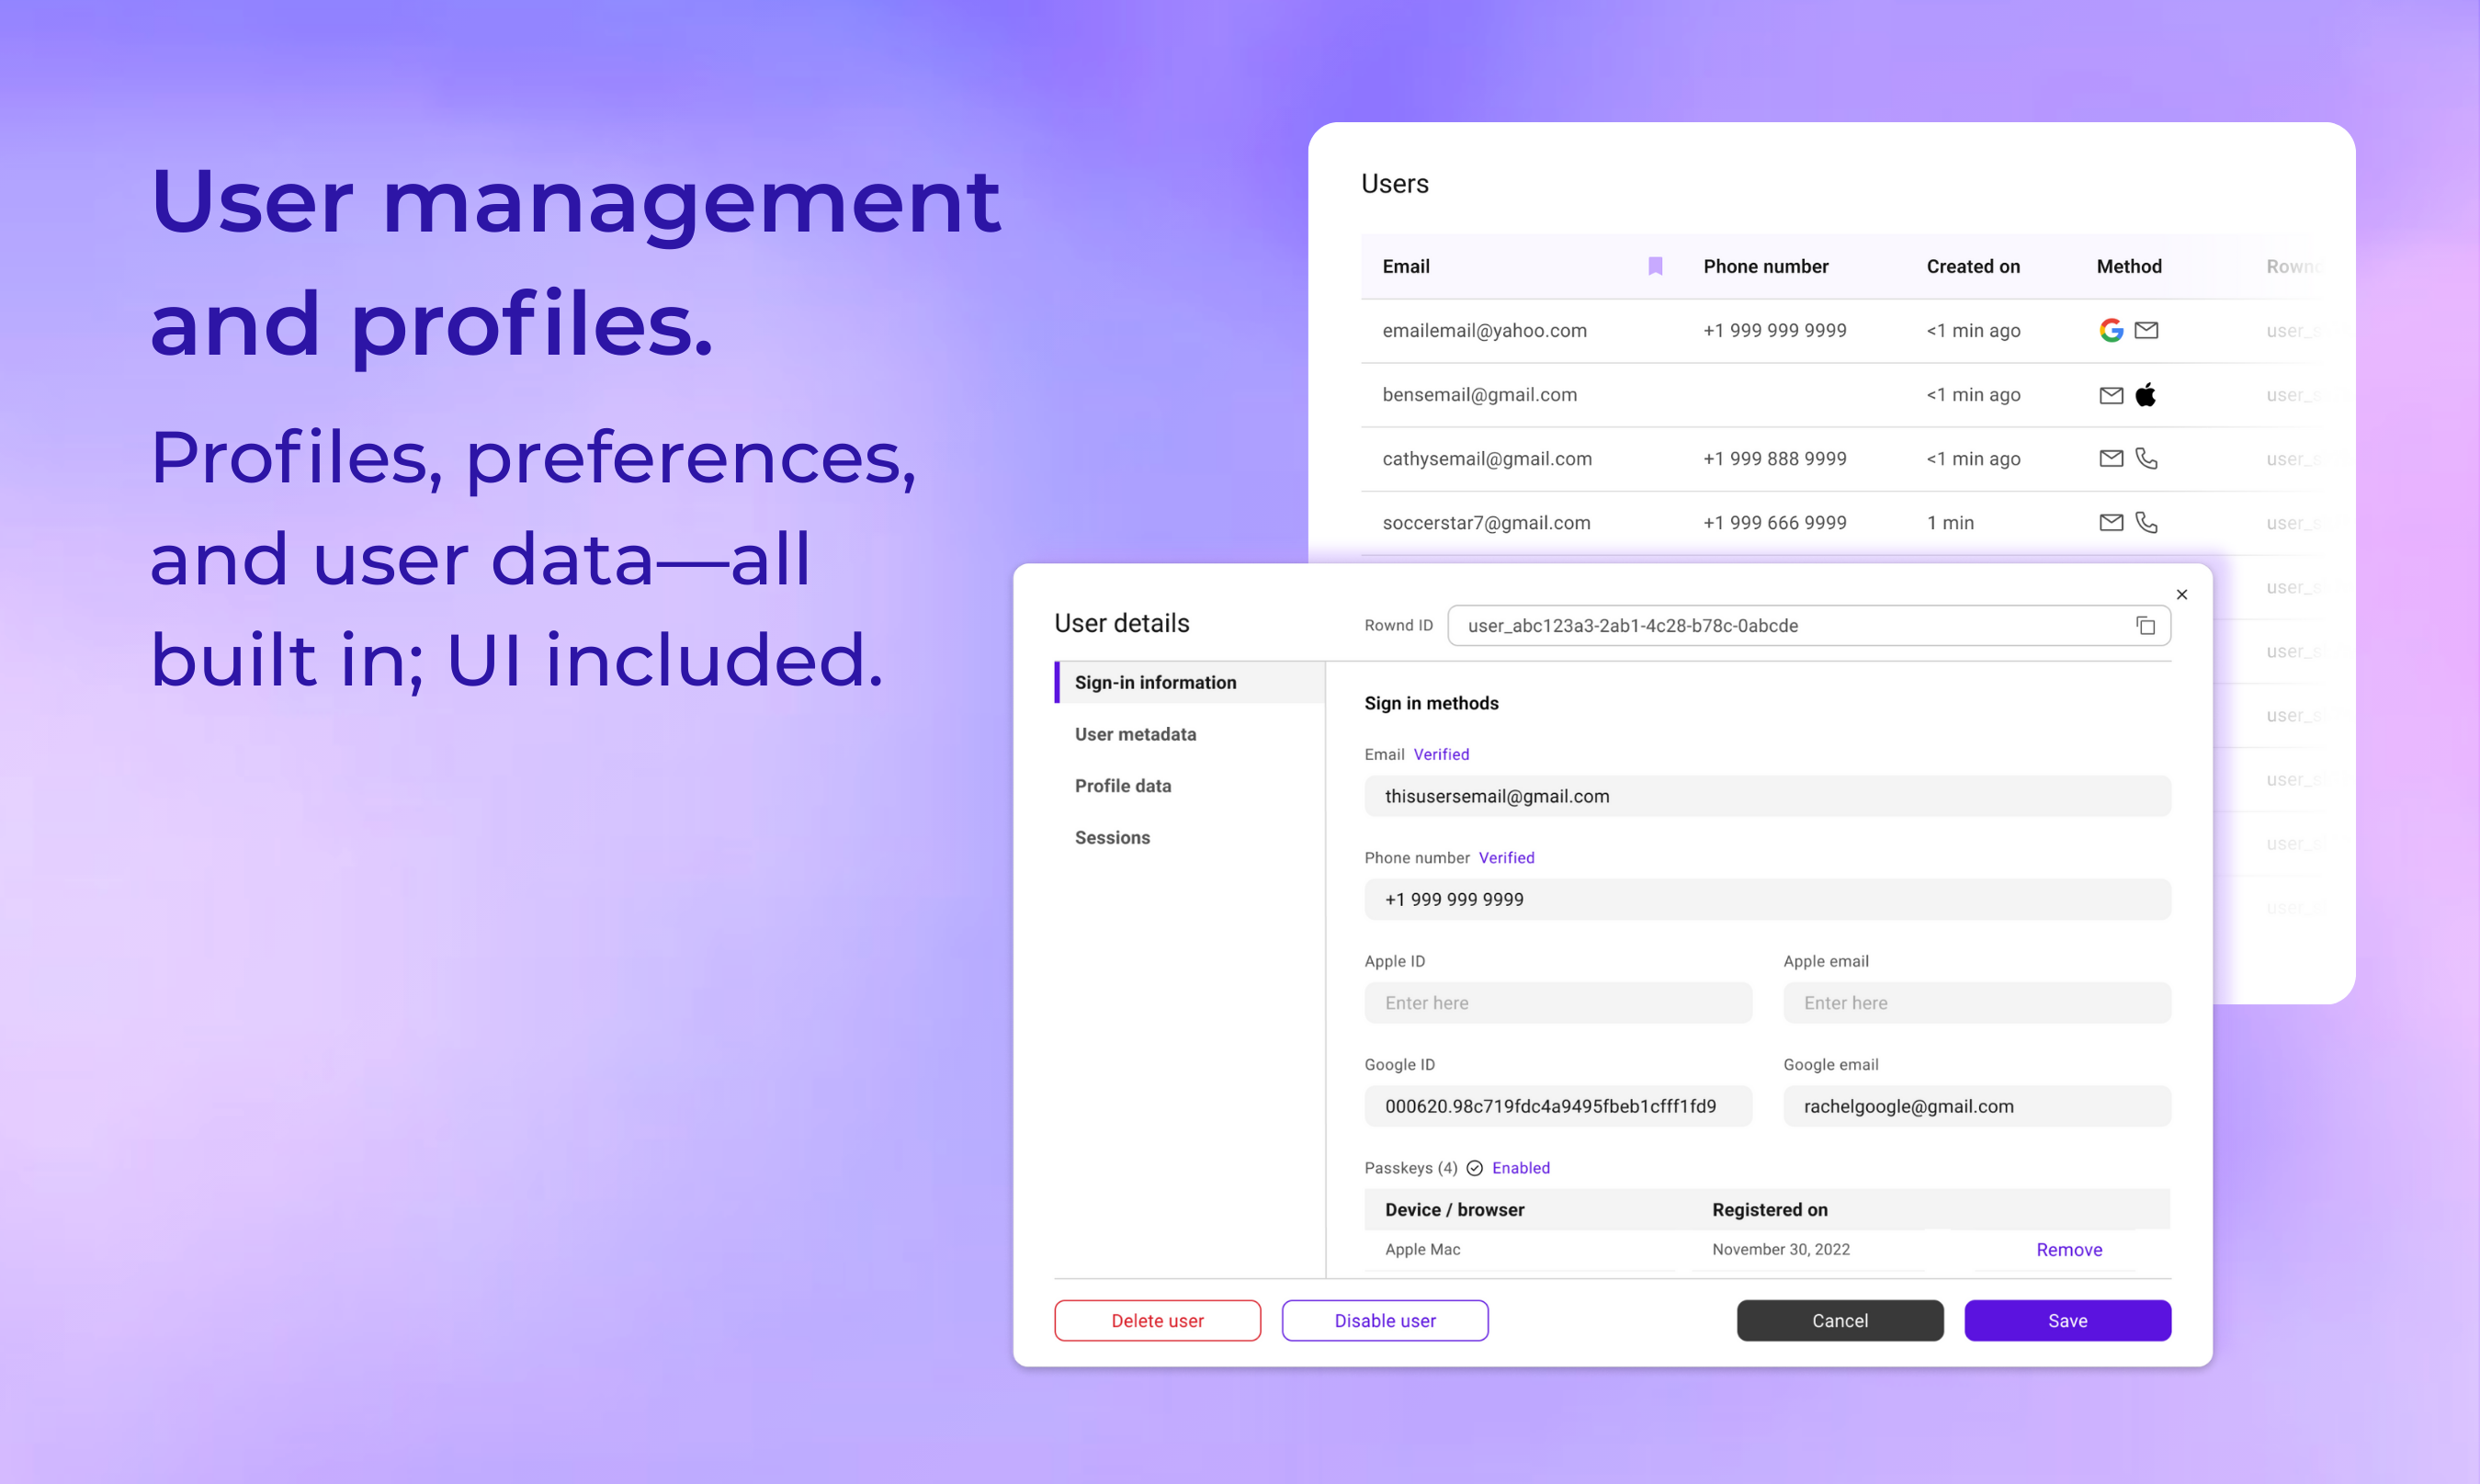Click the mail icon in the soccerstar7@gmail.com row
Image resolution: width=2480 pixels, height=1484 pixels.
[2111, 522]
